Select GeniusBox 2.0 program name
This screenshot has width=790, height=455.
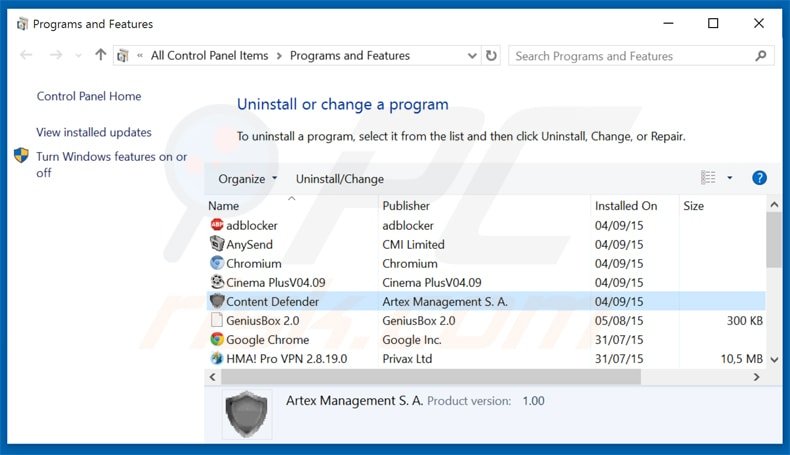pyautogui.click(x=262, y=320)
